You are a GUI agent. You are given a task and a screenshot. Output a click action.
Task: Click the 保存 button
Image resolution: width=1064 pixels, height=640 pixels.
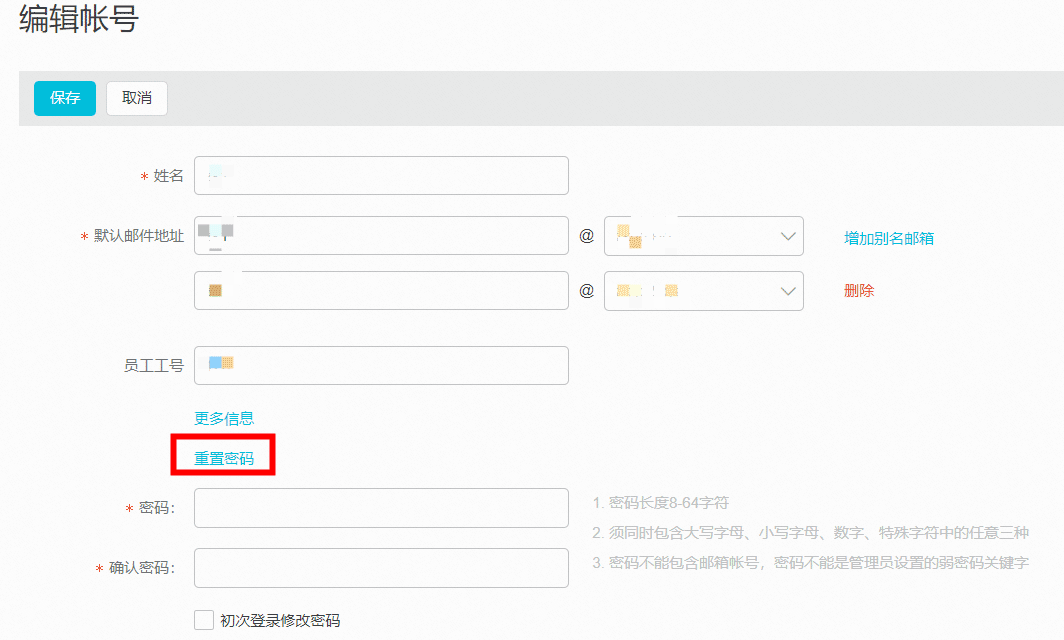click(65, 98)
